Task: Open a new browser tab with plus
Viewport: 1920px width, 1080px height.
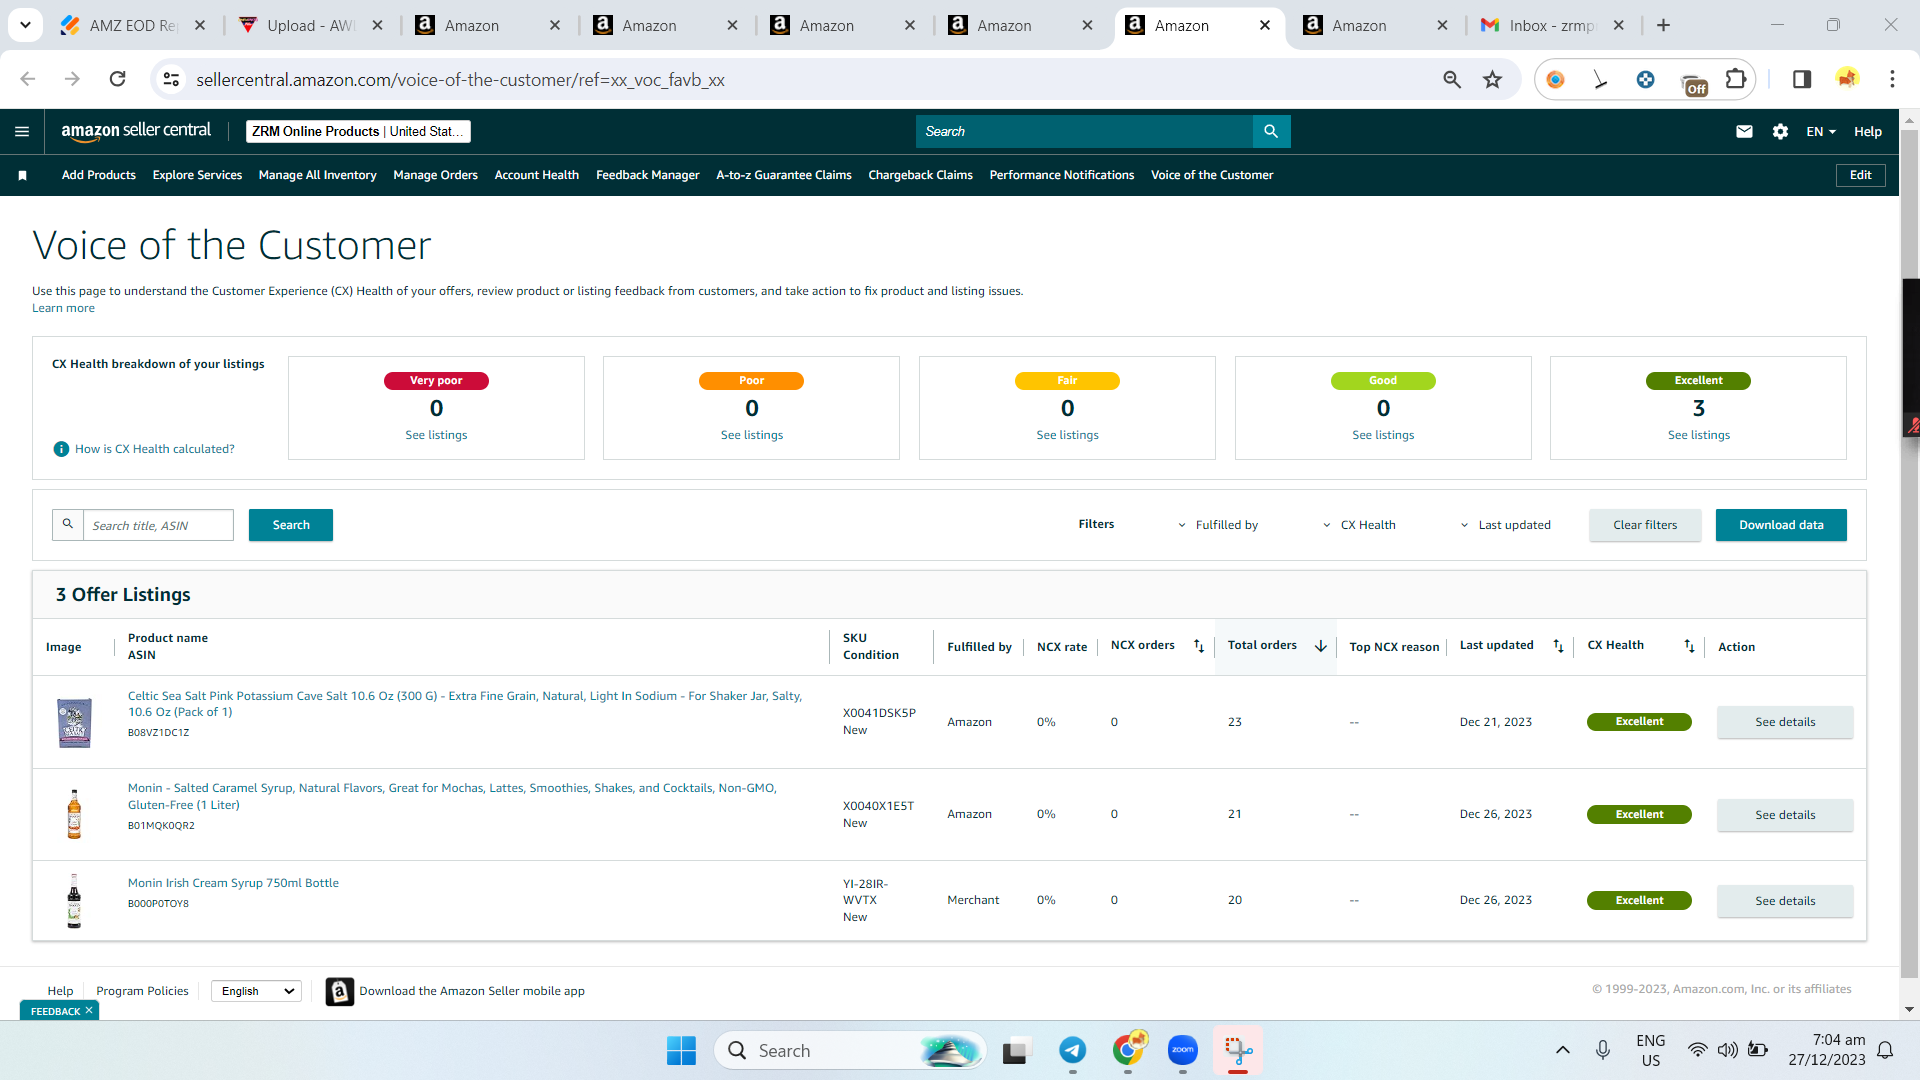Action: click(x=1663, y=25)
